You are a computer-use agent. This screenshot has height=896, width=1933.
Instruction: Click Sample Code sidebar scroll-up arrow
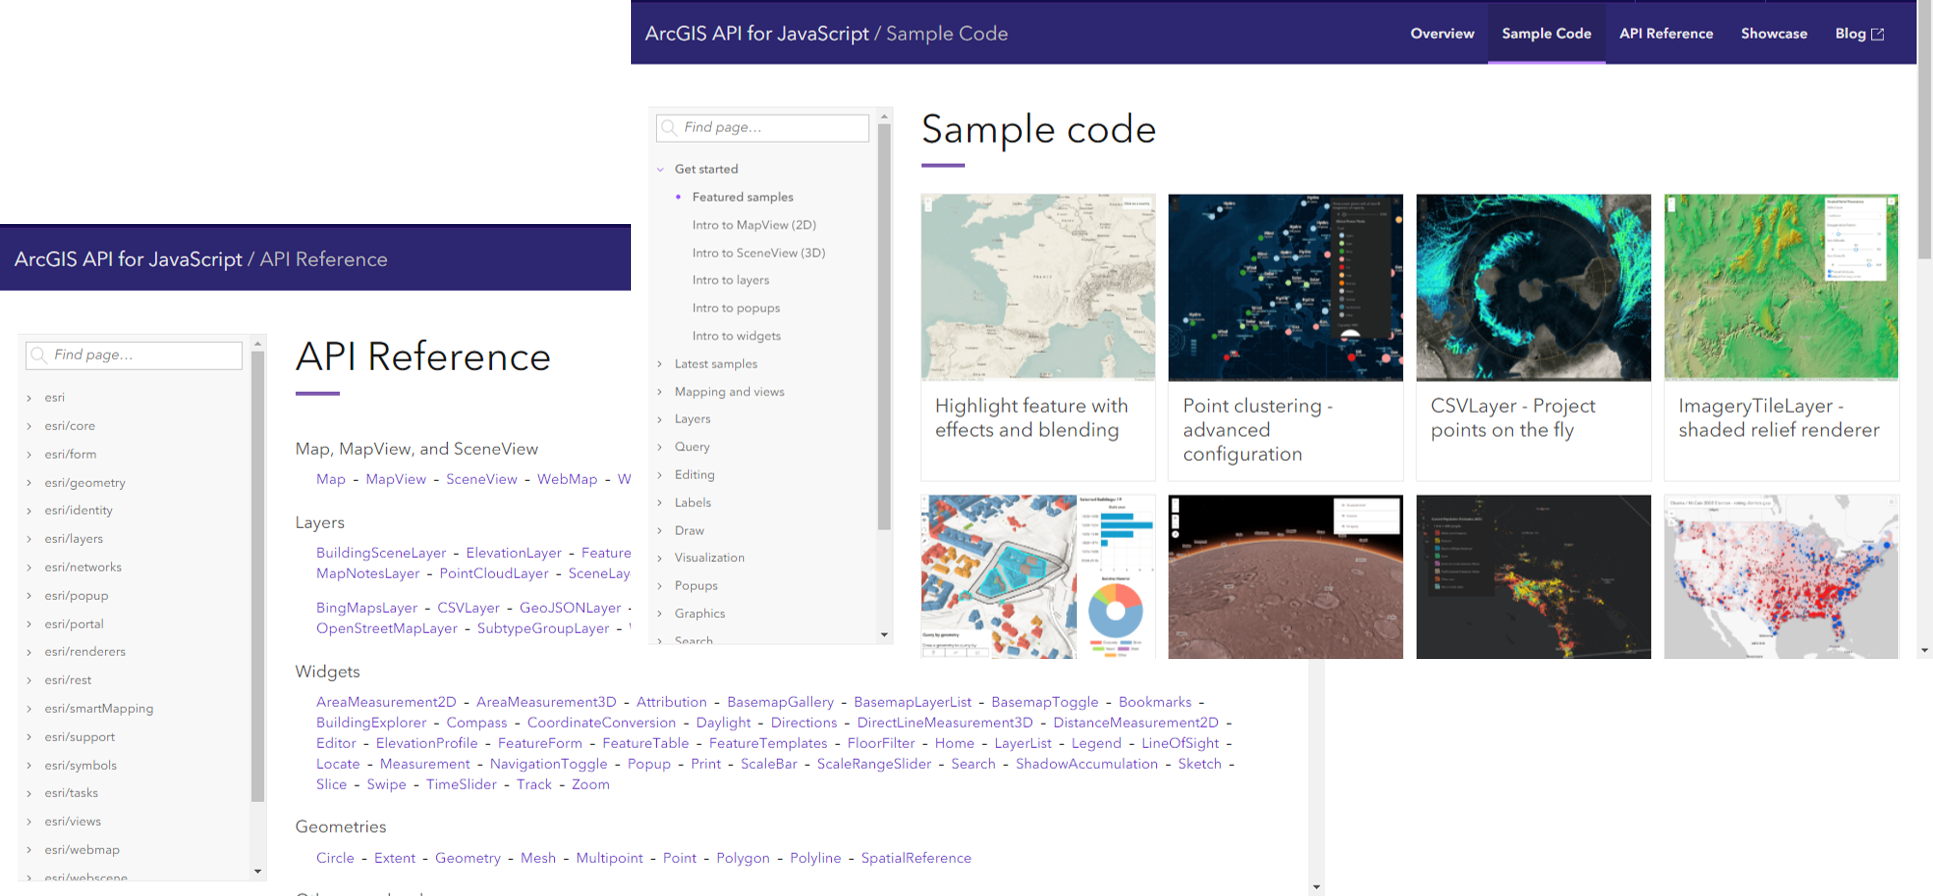pos(884,117)
